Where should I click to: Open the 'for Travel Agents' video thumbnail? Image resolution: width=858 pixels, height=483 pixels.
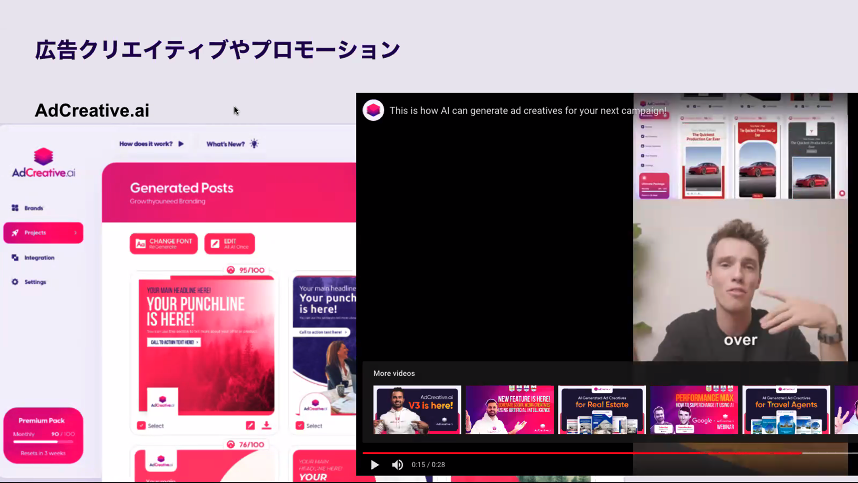(x=786, y=410)
